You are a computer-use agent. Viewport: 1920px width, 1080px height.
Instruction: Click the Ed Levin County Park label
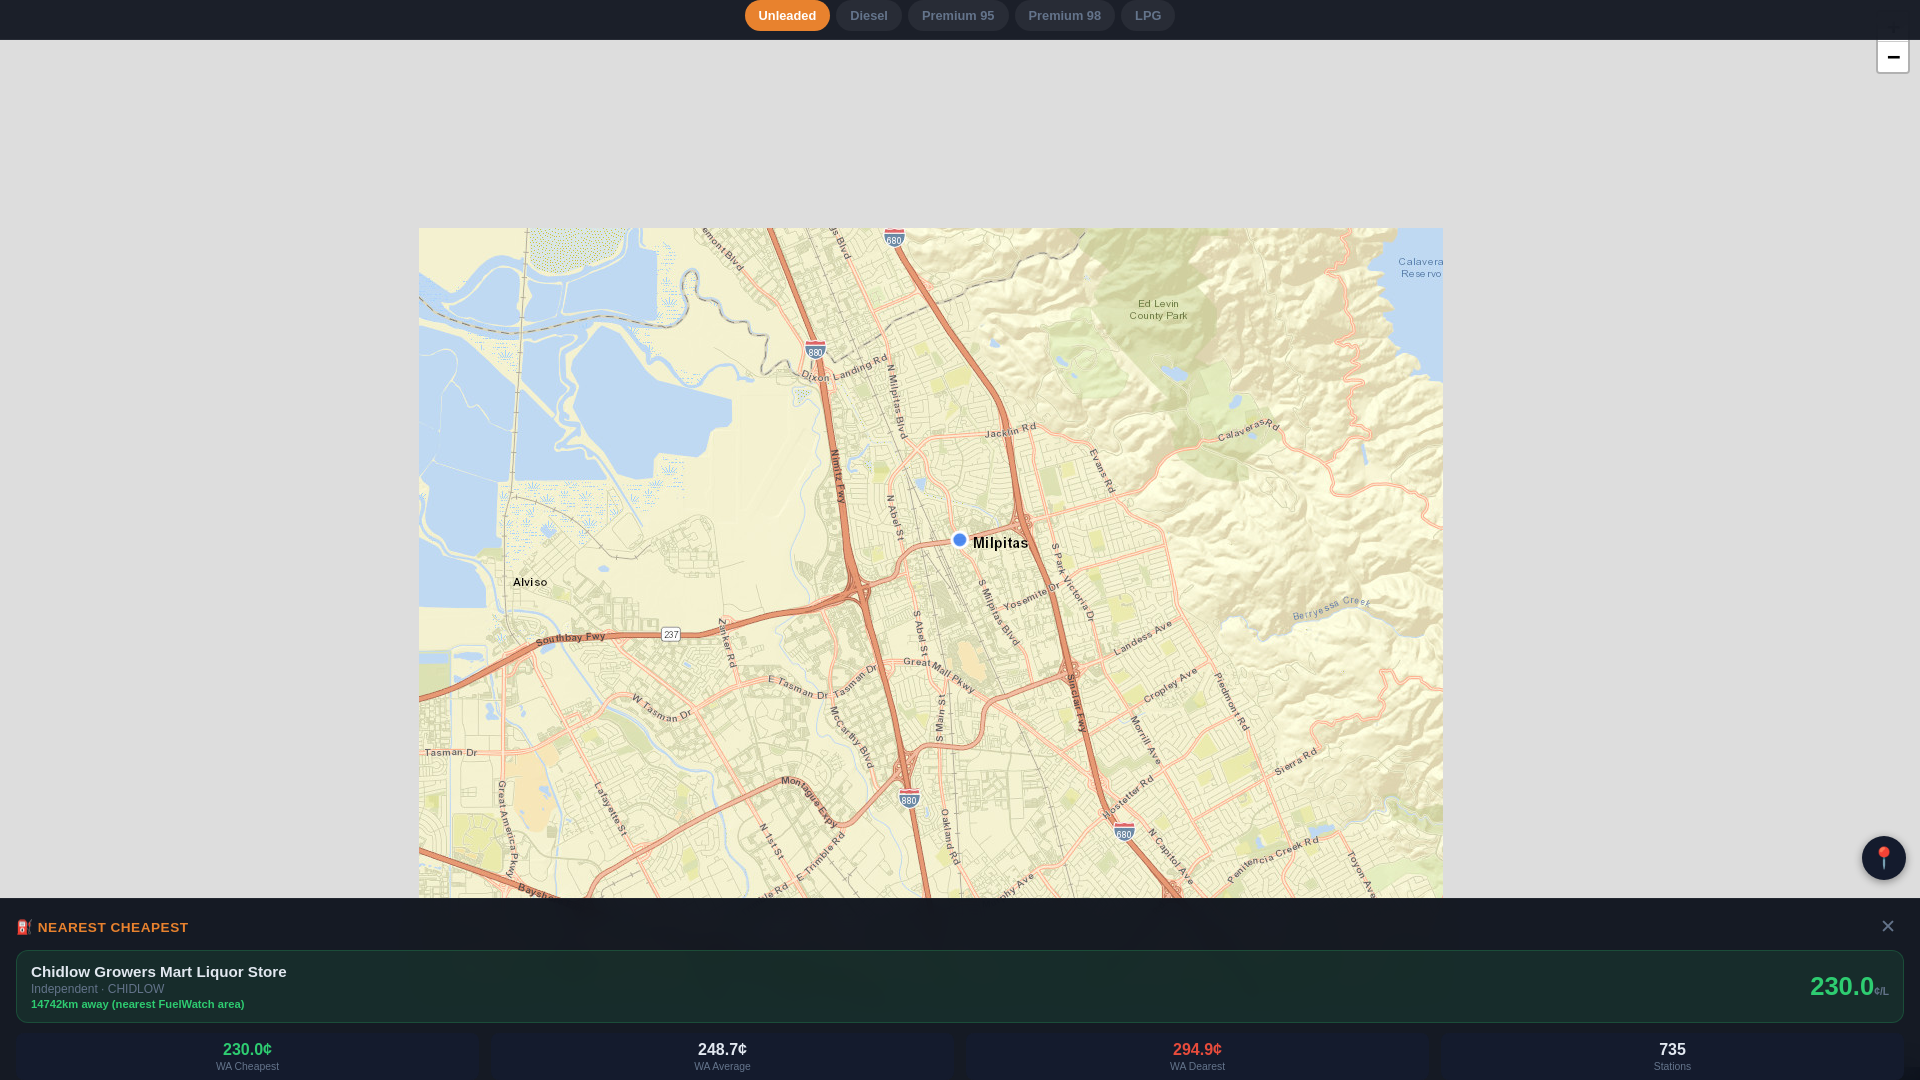(1158, 310)
